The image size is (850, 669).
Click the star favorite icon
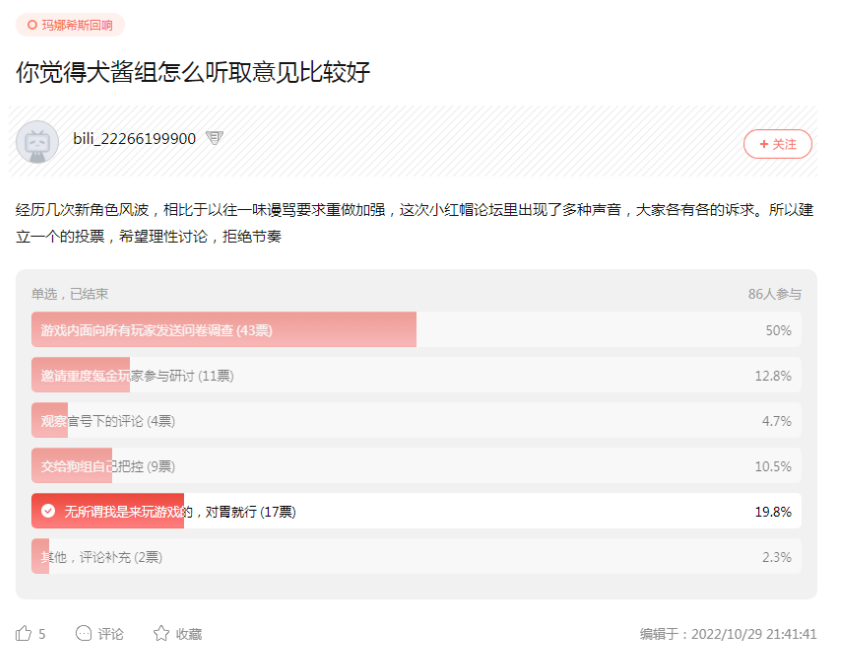[x=161, y=633]
